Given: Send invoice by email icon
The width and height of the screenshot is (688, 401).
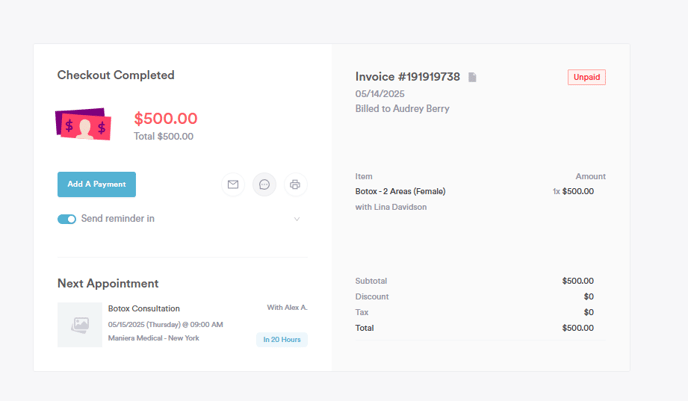Looking at the screenshot, I should click(233, 184).
